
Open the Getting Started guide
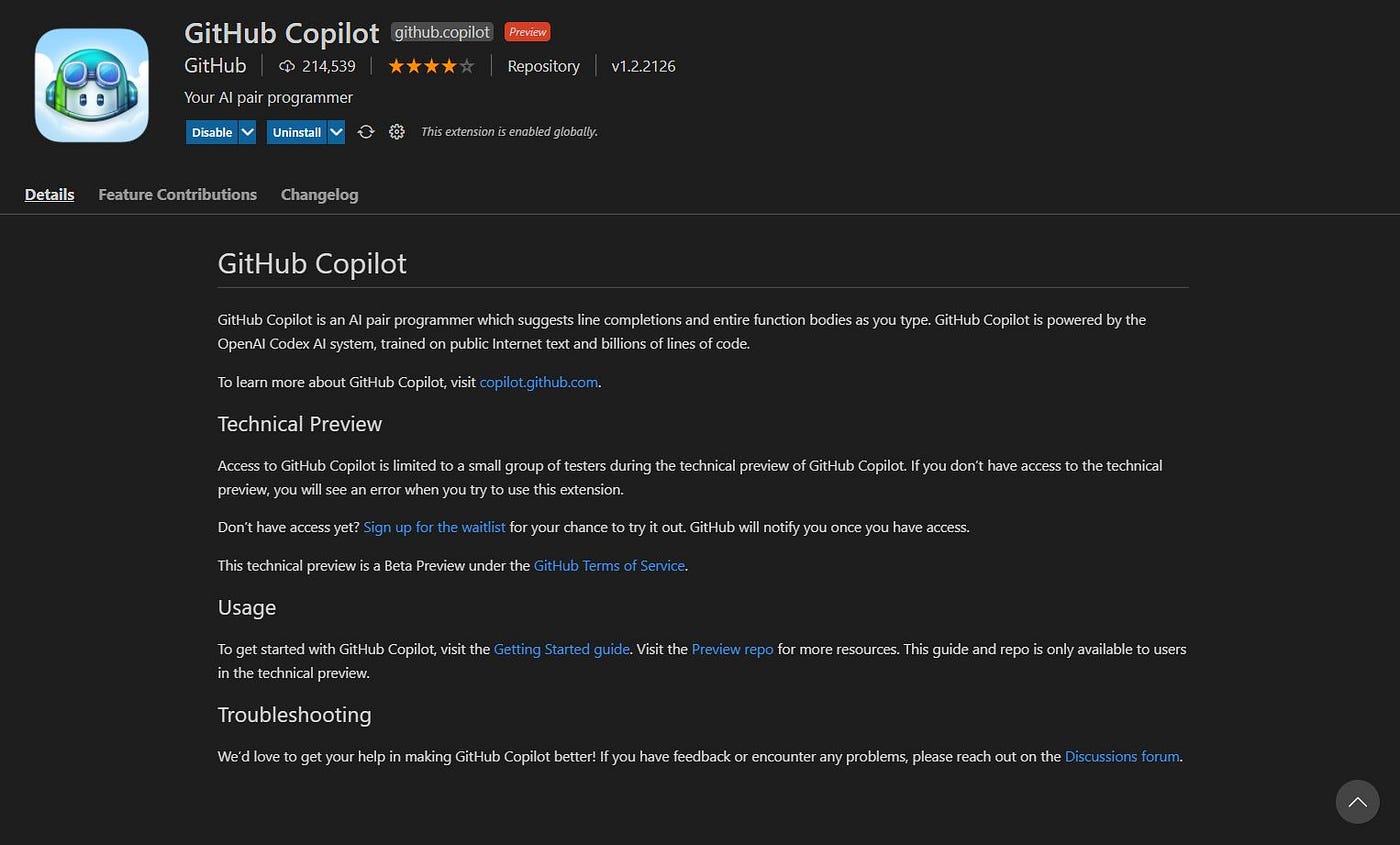[561, 649]
